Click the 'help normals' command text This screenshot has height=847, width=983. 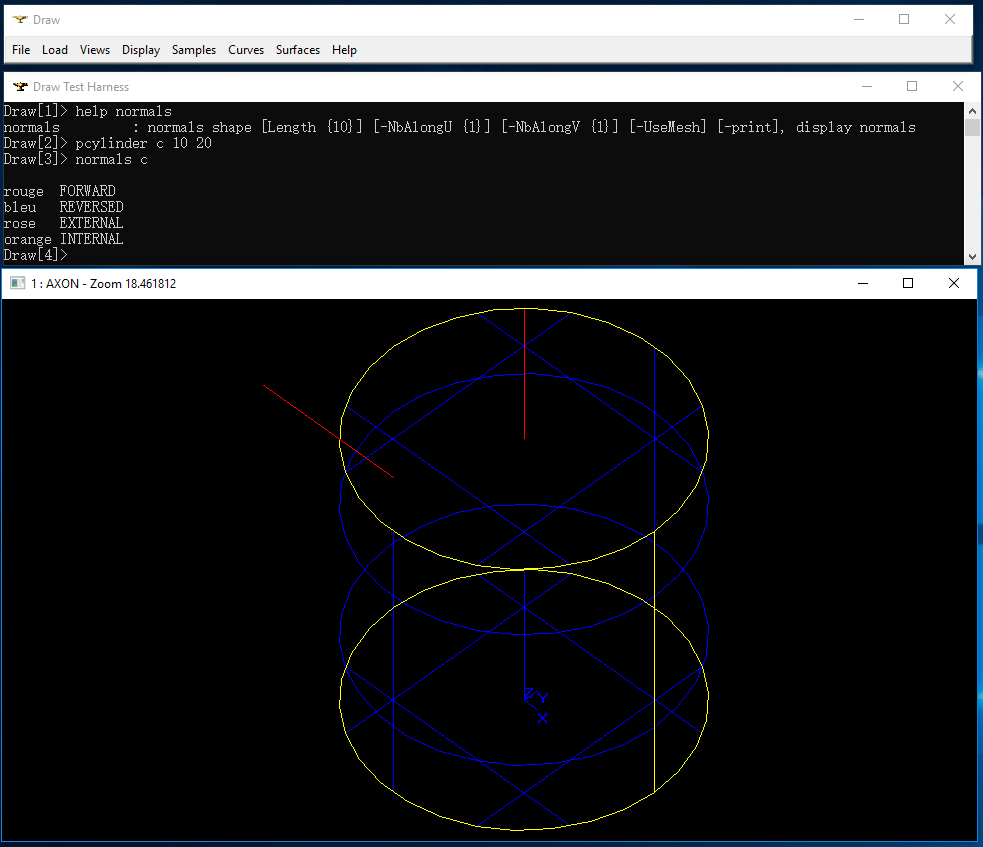pyautogui.click(x=124, y=111)
